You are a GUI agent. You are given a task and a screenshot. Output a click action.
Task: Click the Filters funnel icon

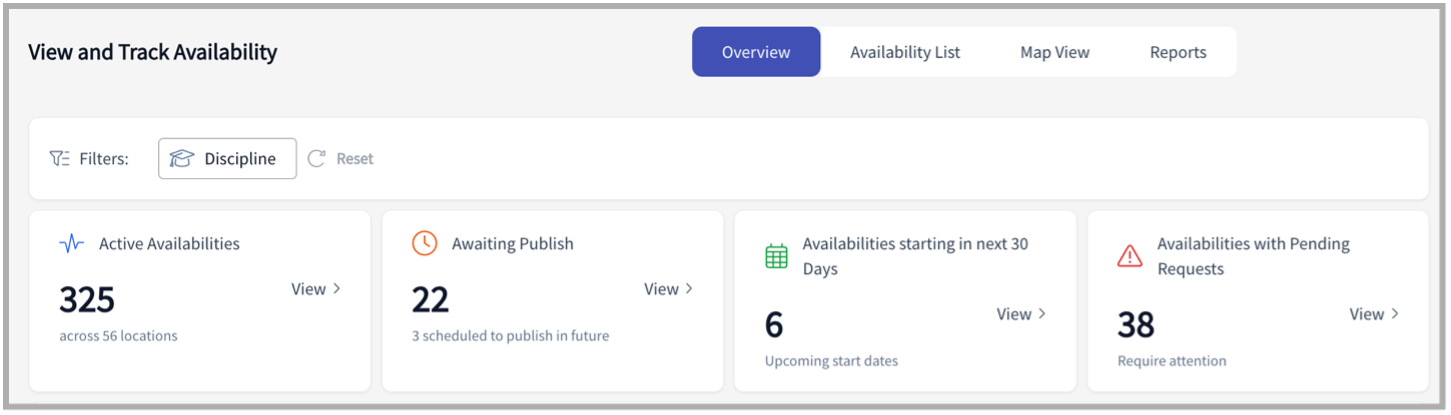pyautogui.click(x=60, y=159)
